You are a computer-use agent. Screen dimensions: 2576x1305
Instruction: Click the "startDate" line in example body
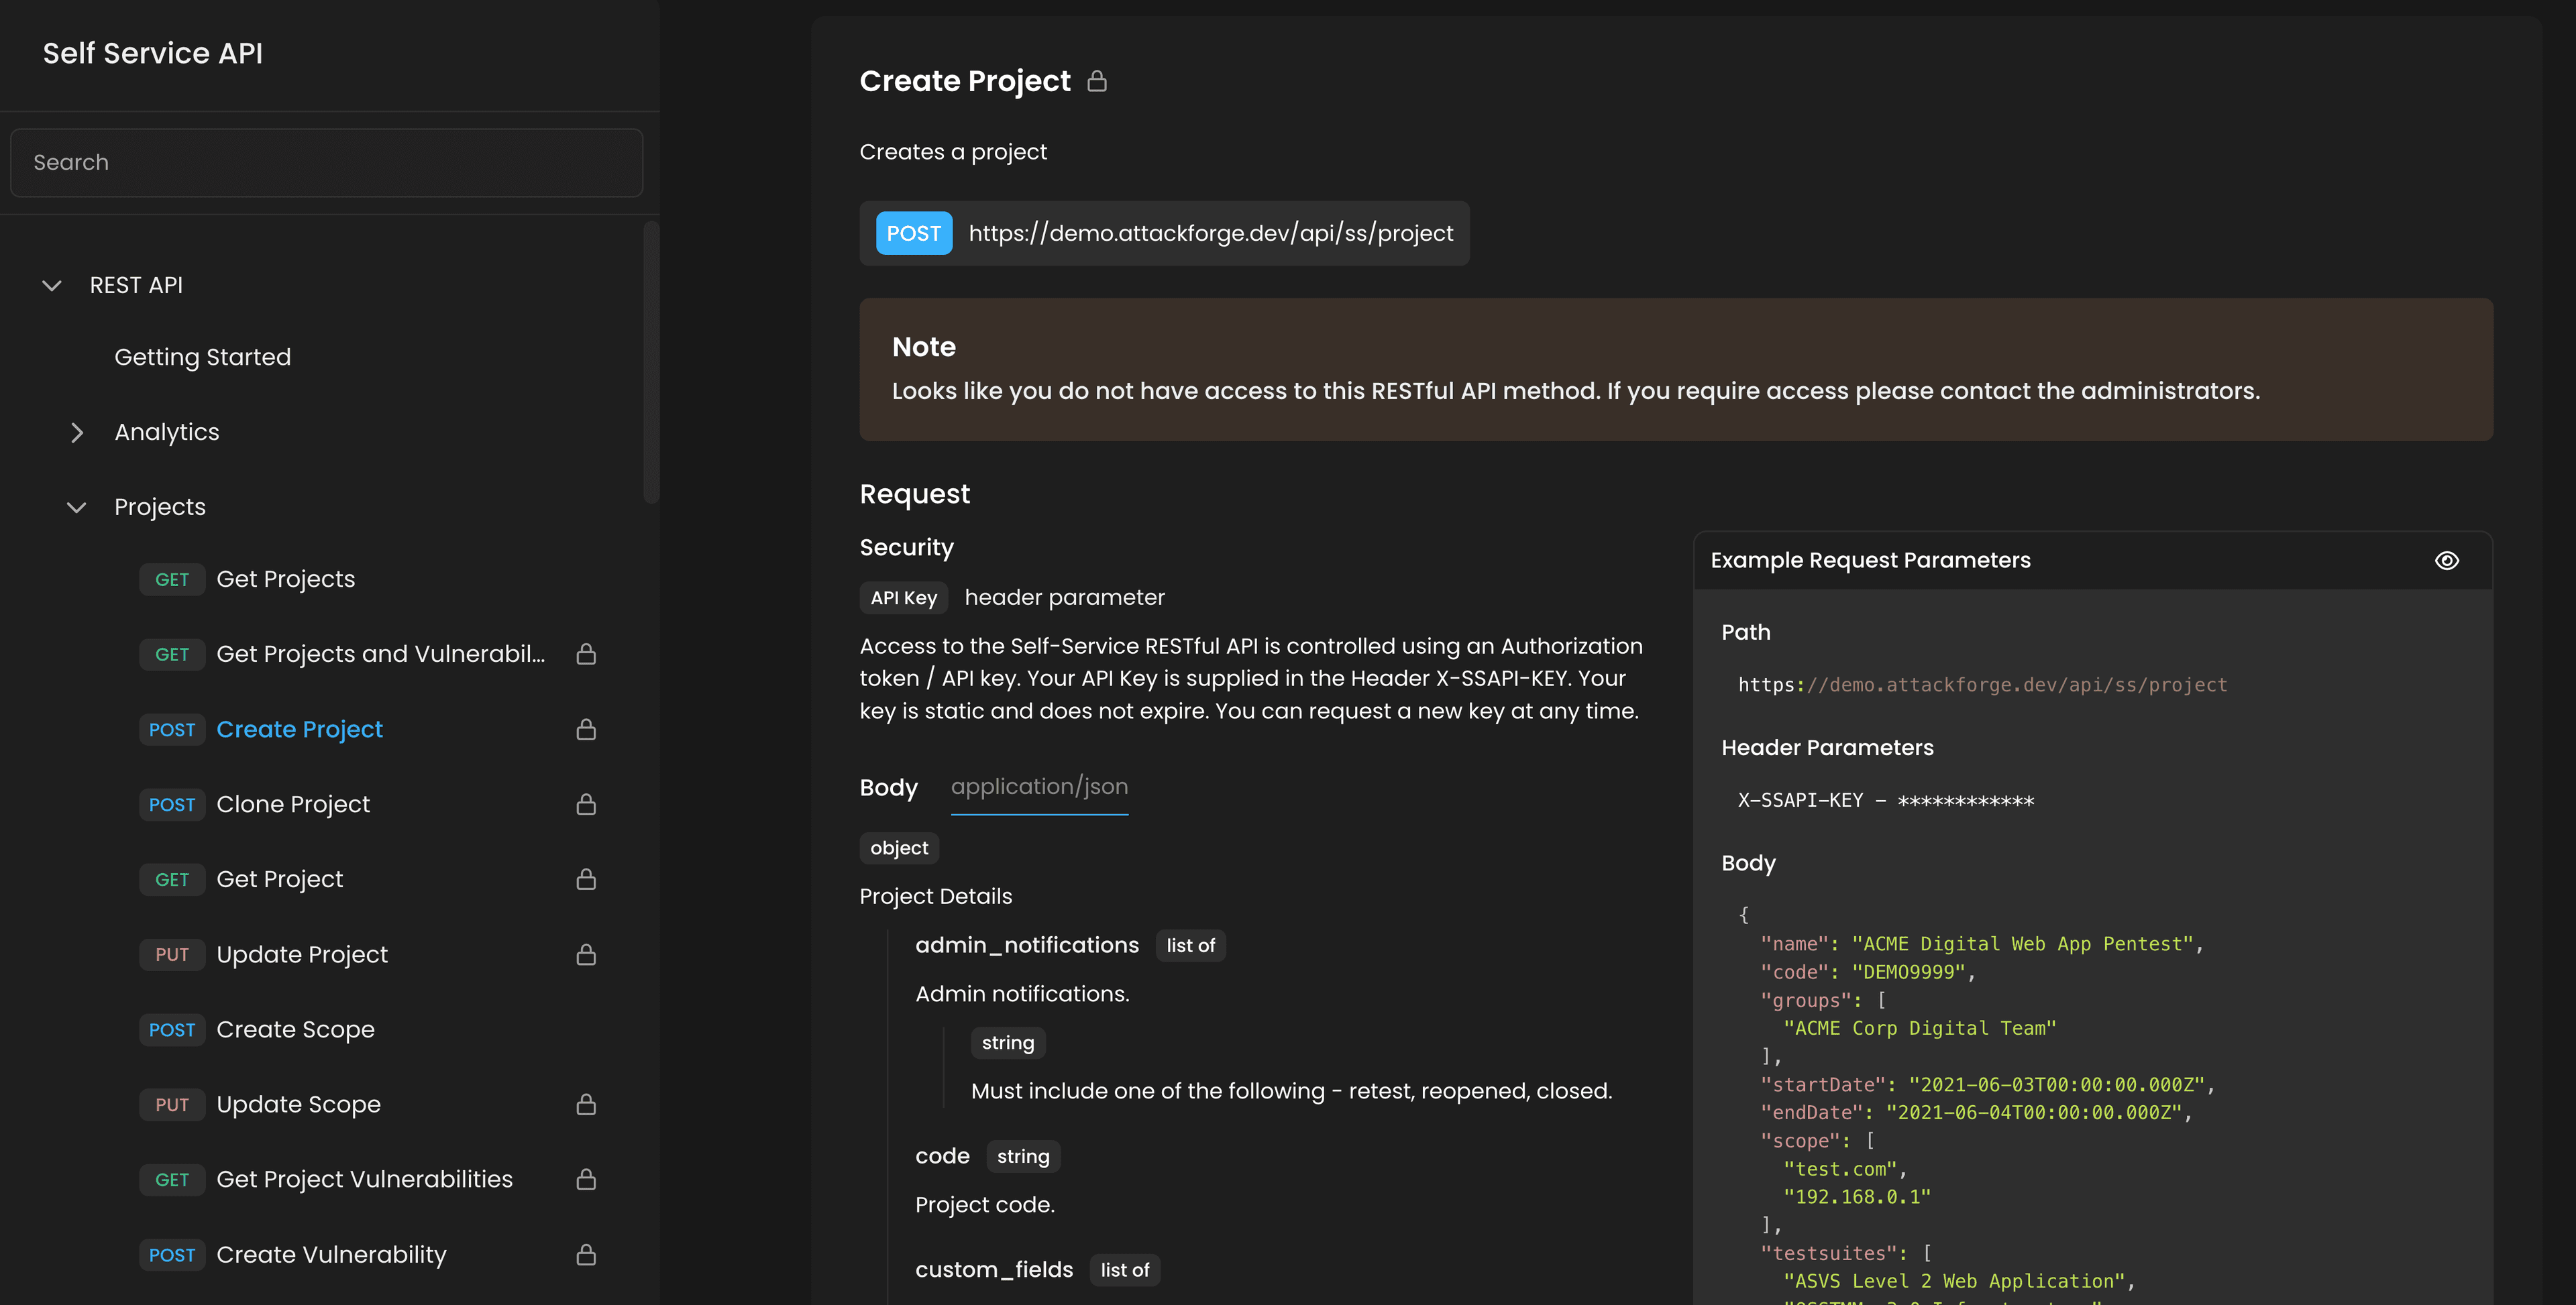click(x=1987, y=1085)
